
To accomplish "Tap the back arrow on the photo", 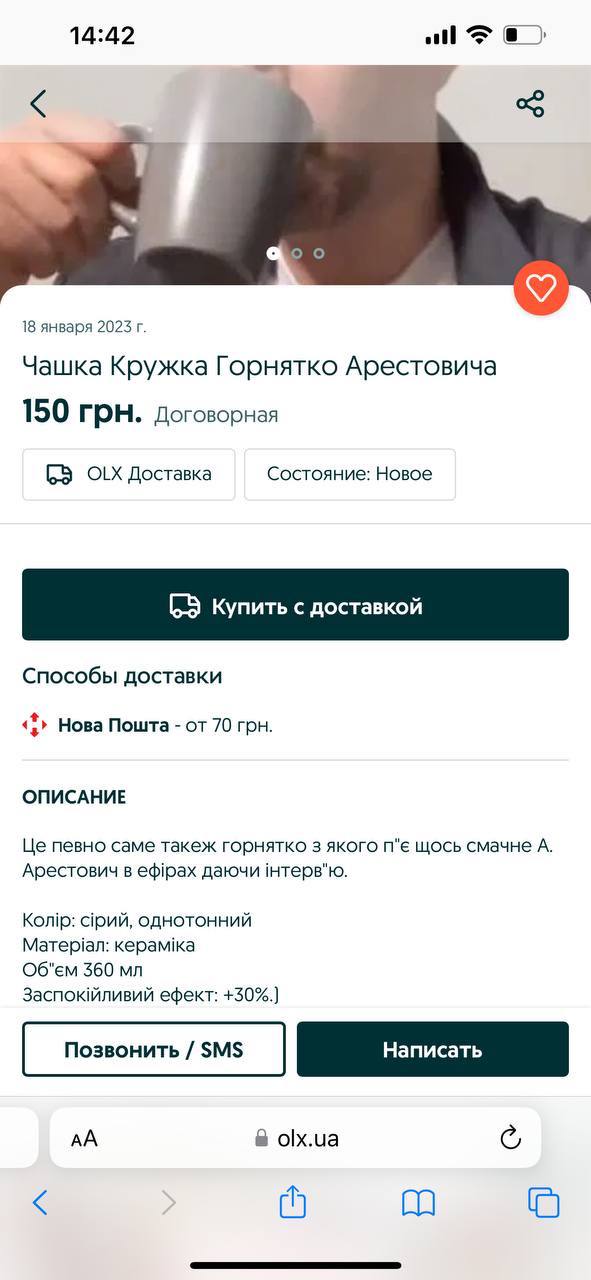I will [38, 103].
